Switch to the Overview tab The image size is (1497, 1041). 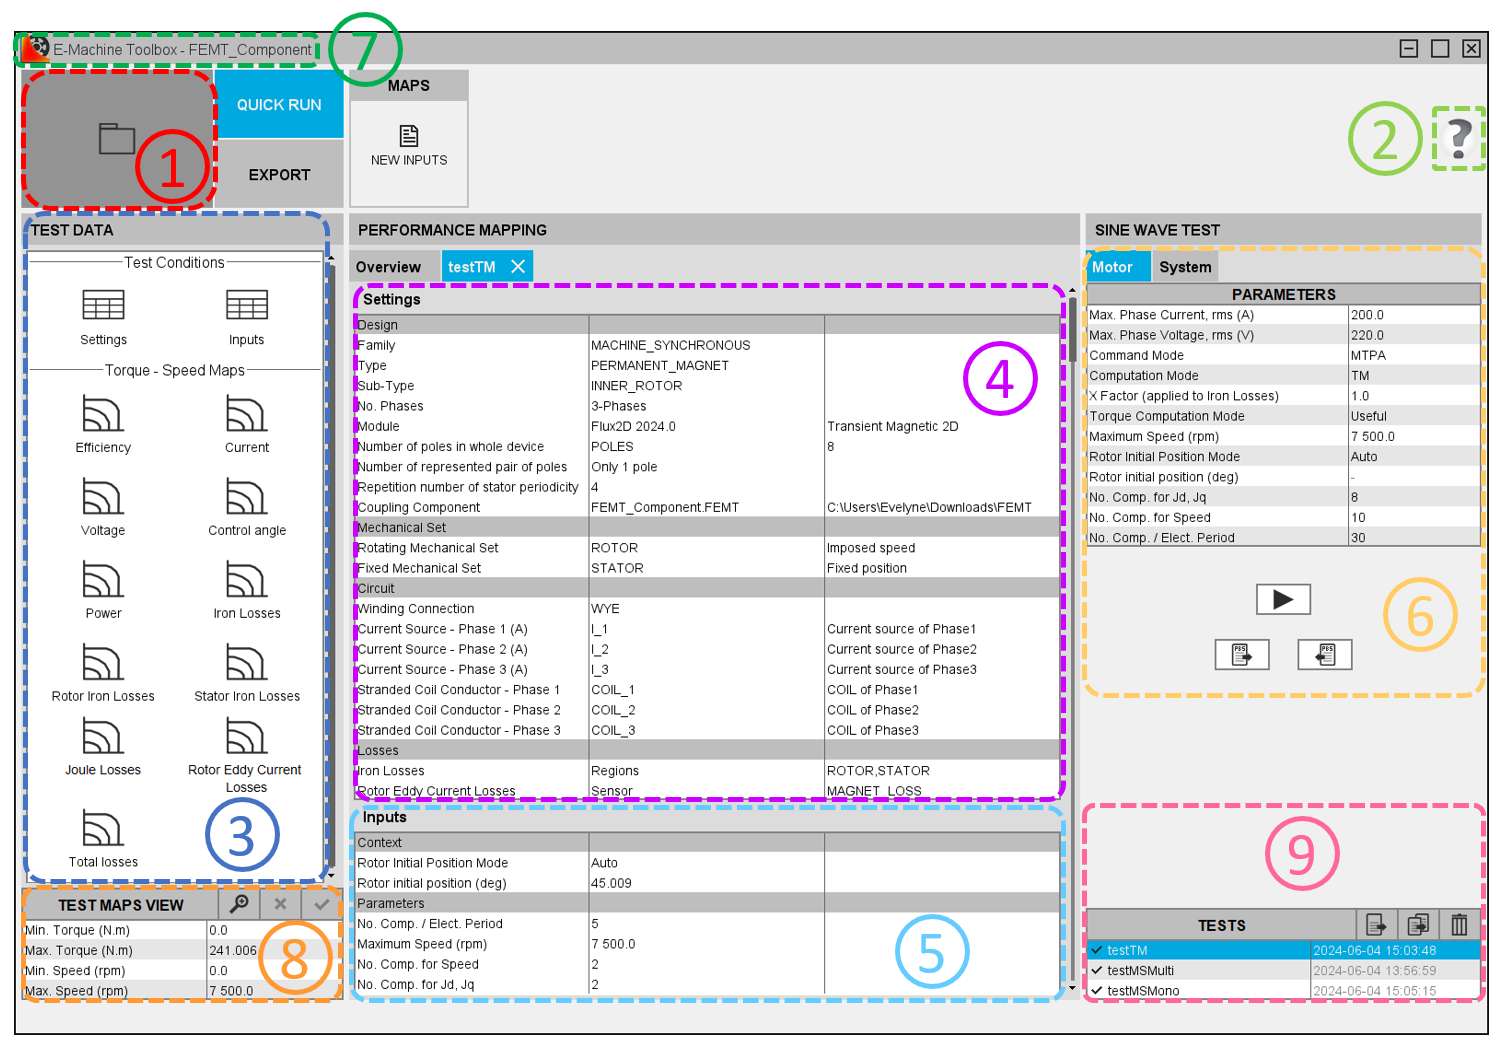click(388, 267)
